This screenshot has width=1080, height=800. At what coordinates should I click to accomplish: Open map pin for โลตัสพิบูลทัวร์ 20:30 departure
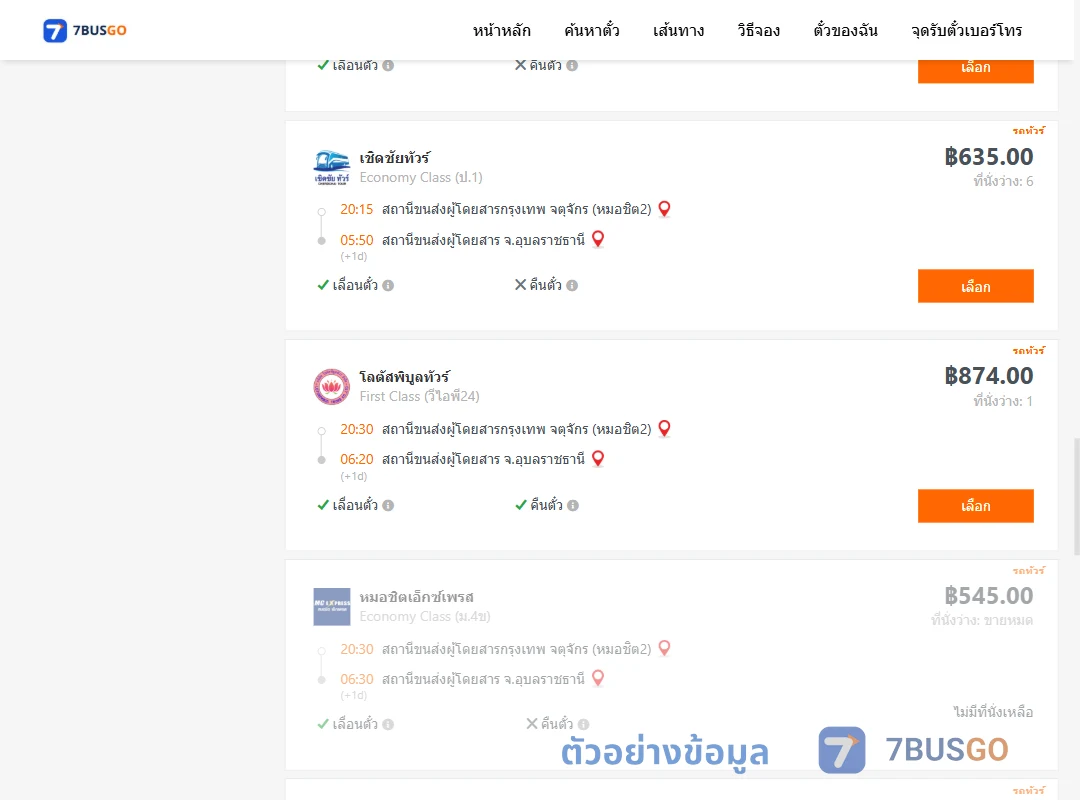point(664,429)
